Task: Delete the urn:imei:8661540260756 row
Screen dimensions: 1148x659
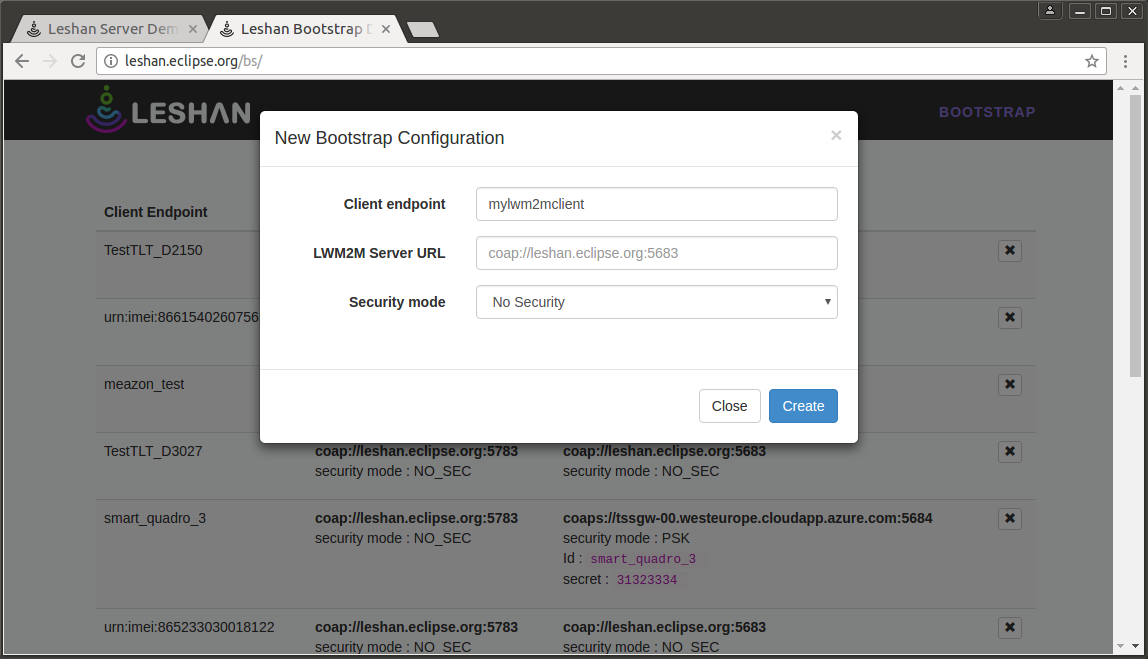Action: click(x=1010, y=318)
